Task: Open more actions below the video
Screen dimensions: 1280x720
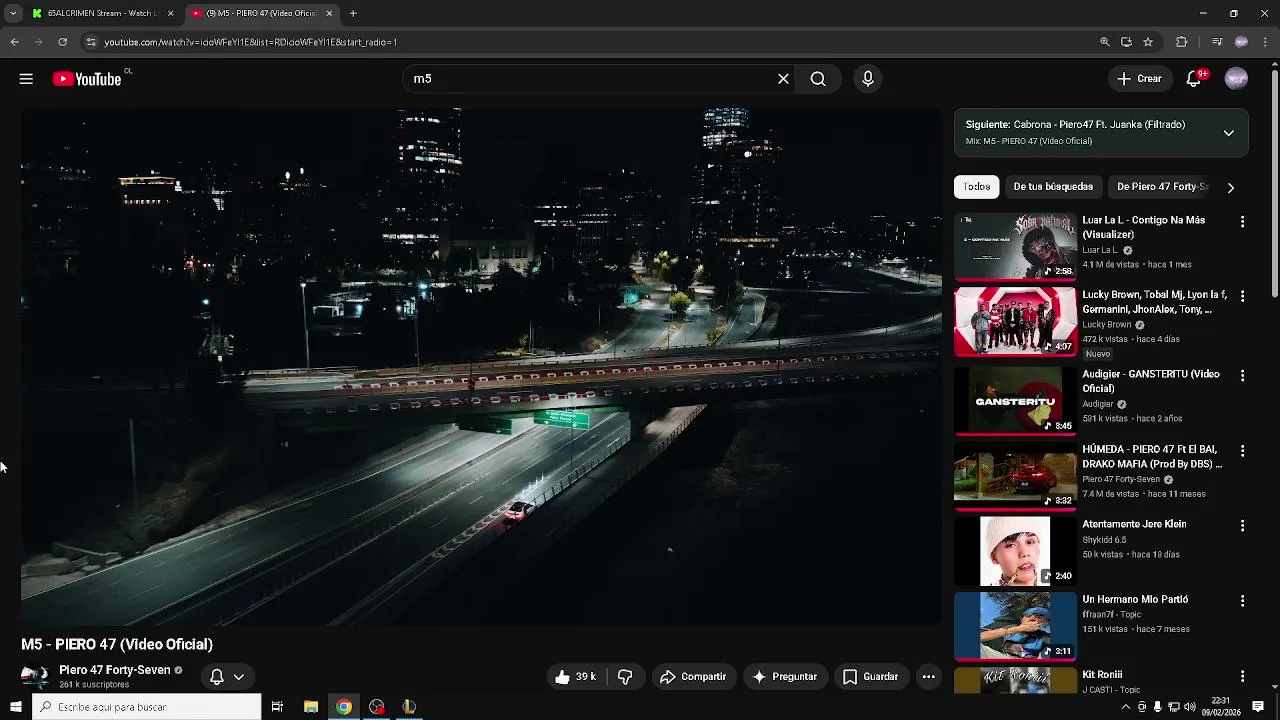Action: pos(928,677)
